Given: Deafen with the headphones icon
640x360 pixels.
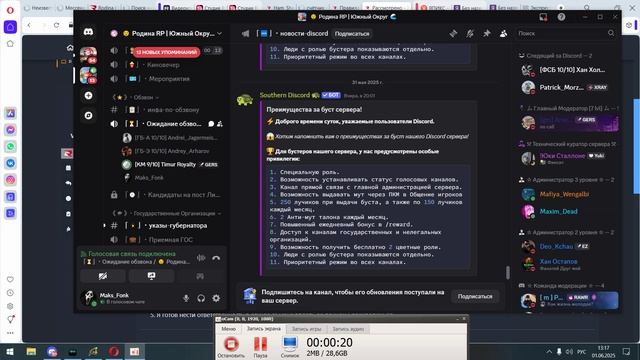Looking at the screenshot, I should [201, 298].
